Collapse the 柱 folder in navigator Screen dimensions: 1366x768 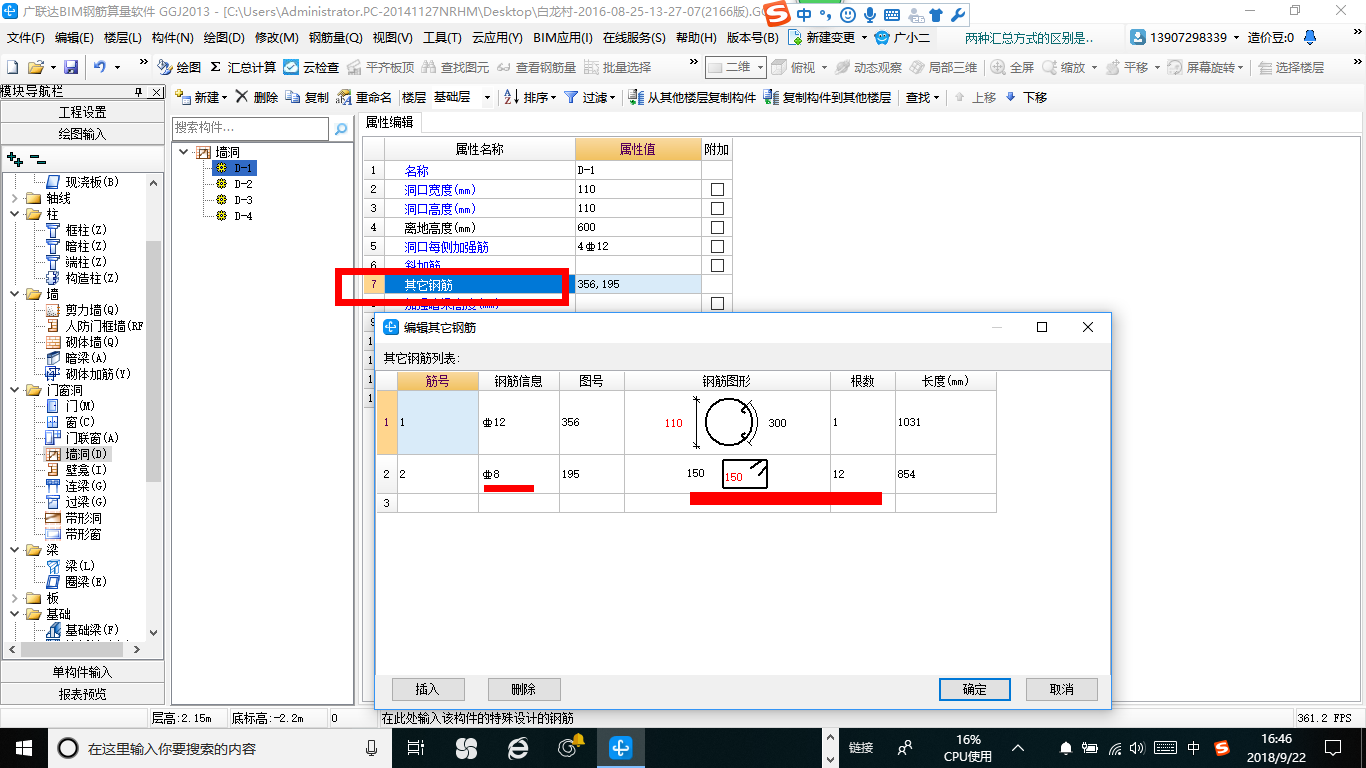15,214
